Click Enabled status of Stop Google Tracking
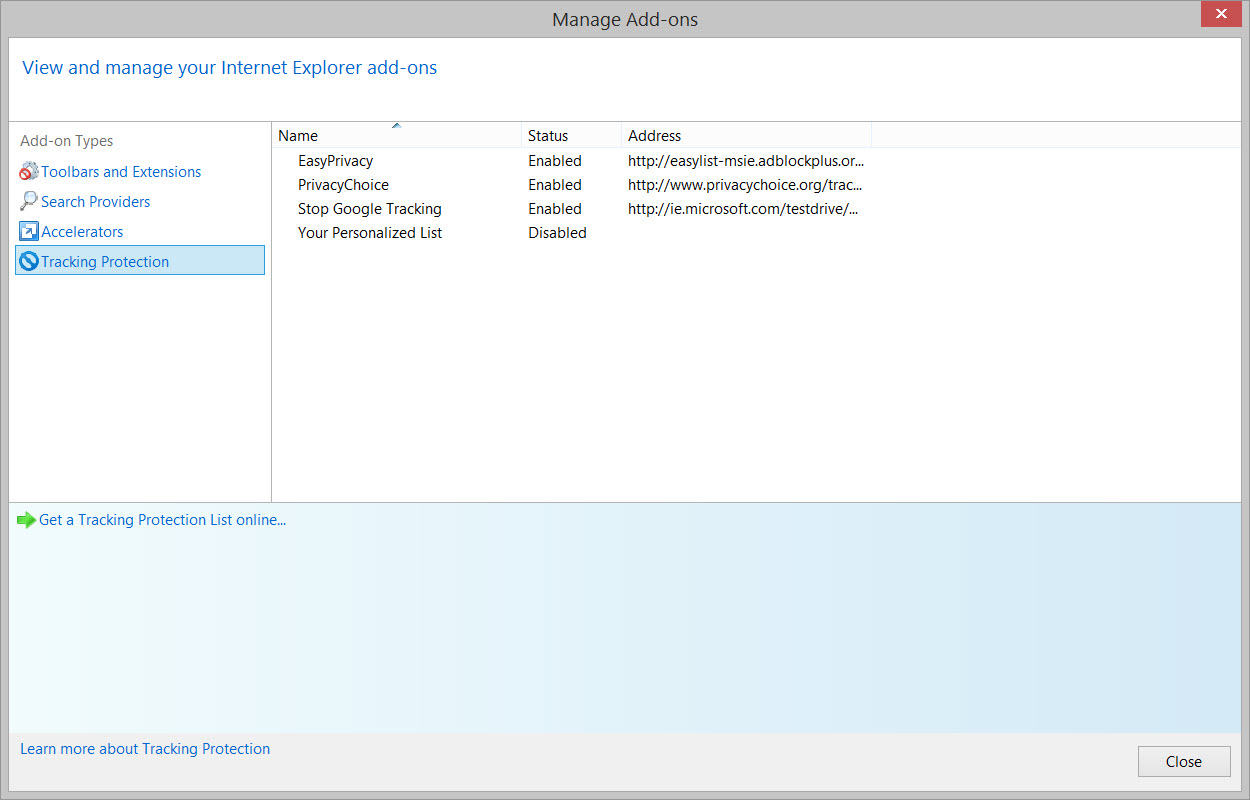Viewport: 1250px width, 800px height. pos(555,209)
